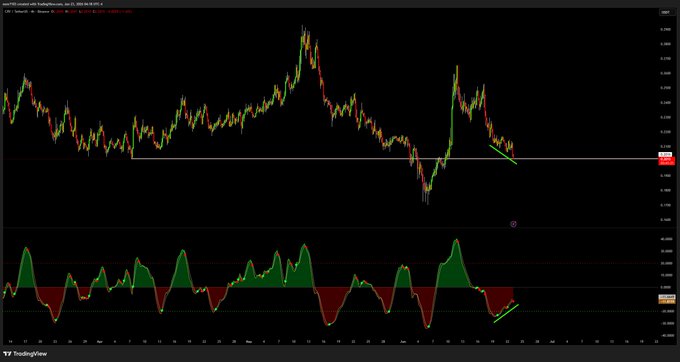The image size is (680, 362).
Task: Click the 0.0000 oscillator zero-level label
Action: click(665, 287)
